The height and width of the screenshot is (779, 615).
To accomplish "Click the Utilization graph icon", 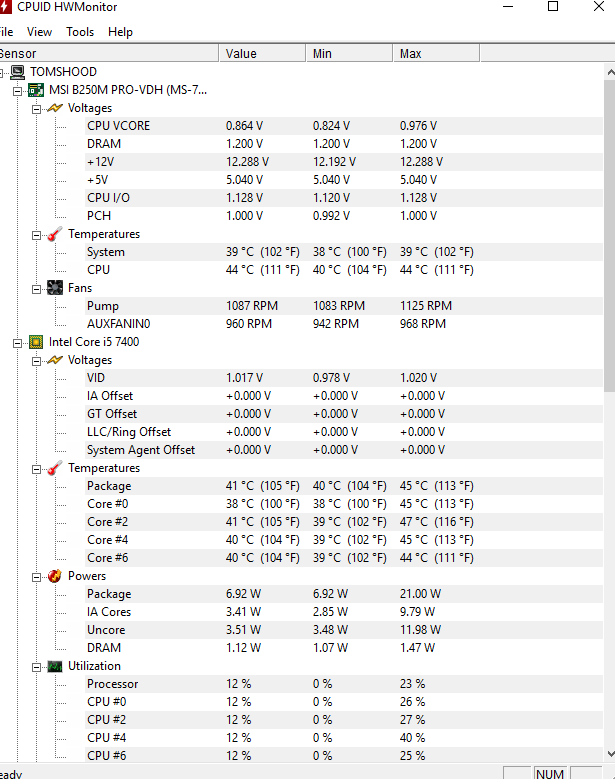I will point(55,666).
